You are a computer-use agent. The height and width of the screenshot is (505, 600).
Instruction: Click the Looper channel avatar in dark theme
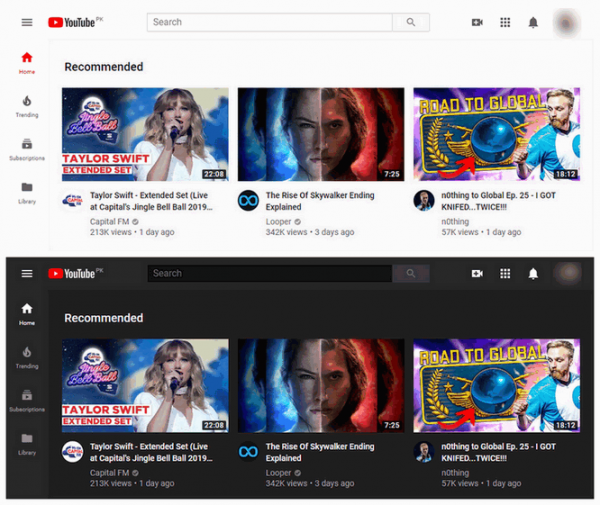click(248, 452)
